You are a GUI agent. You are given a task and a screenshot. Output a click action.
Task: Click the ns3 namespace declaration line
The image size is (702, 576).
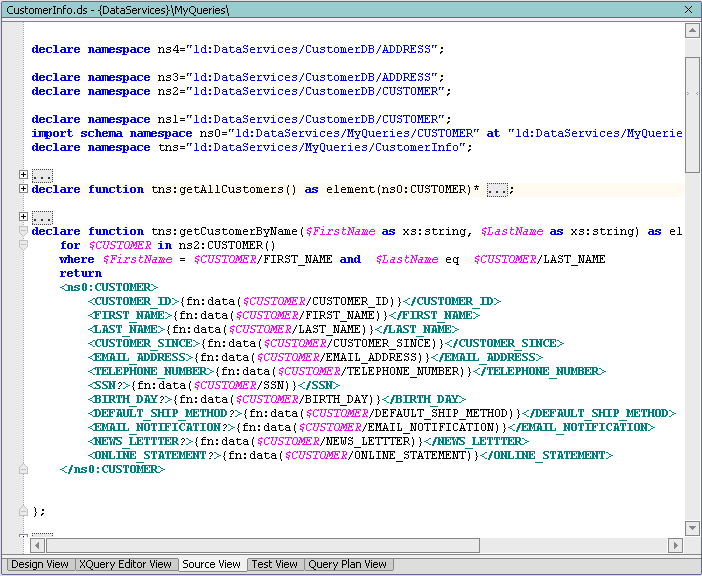click(x=238, y=77)
